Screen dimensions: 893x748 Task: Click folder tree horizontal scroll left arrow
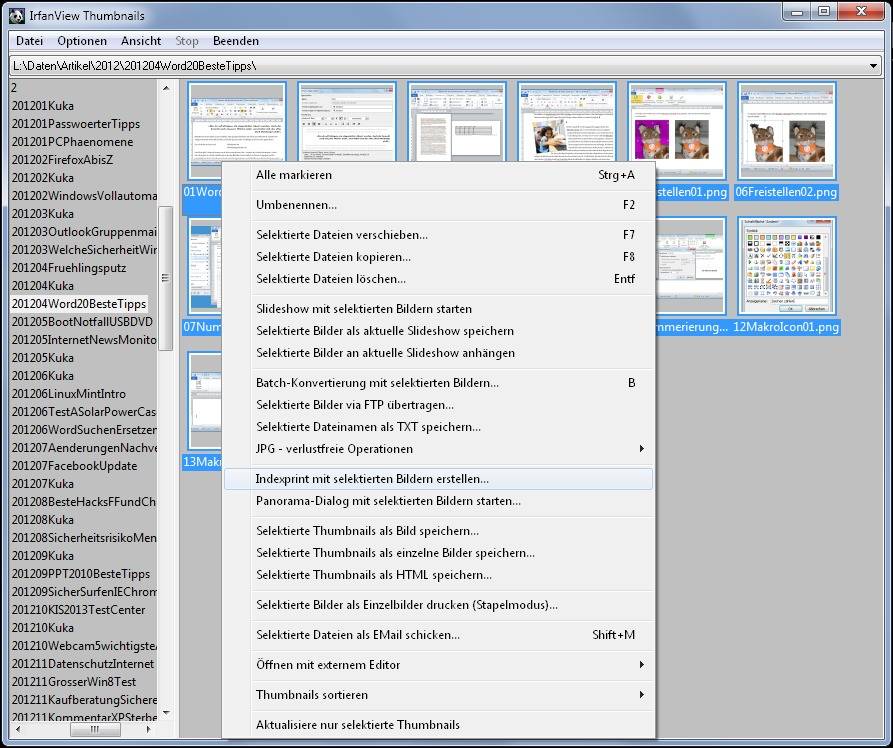[x=18, y=729]
